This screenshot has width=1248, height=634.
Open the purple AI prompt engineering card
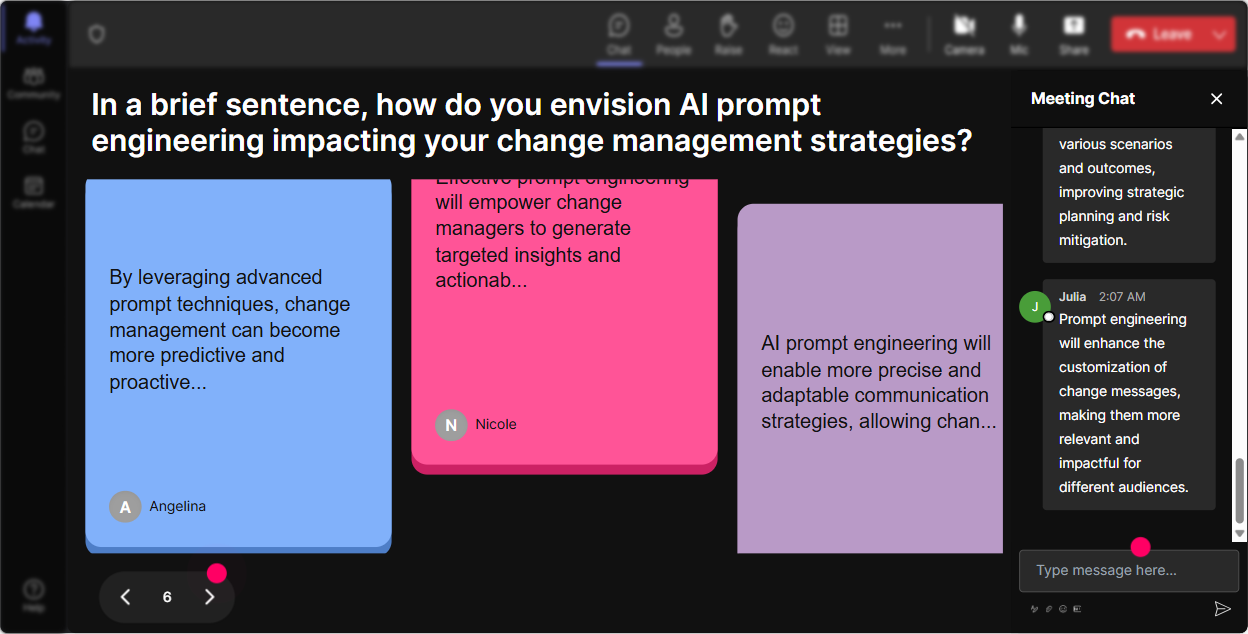coord(870,379)
